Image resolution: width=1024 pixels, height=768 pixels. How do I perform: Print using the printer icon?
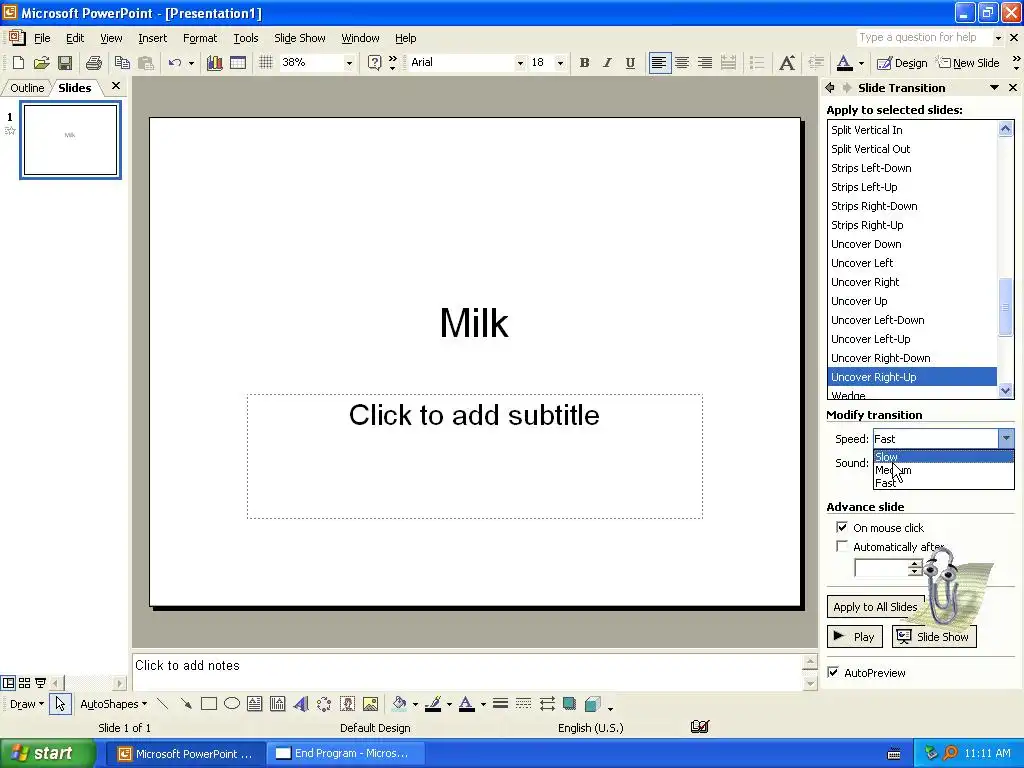[94, 63]
